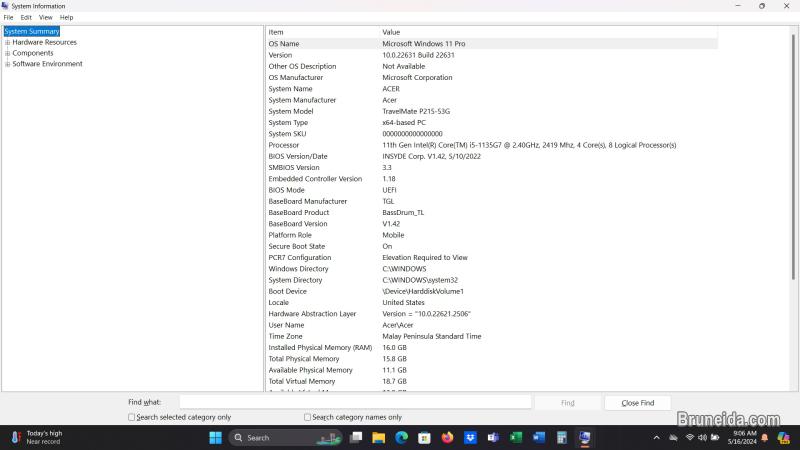Open the Windows Start menu
This screenshot has width=800, height=450.
(x=215, y=437)
